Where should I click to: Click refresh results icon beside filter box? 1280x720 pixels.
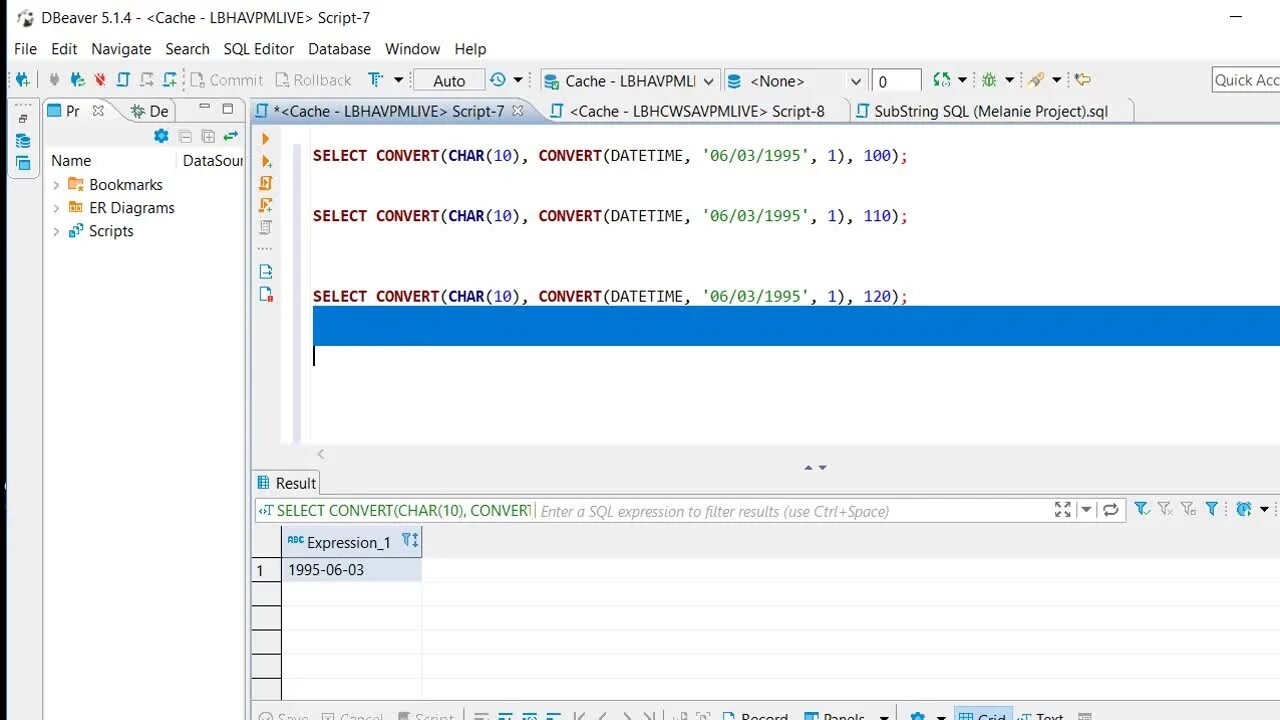coord(1110,510)
